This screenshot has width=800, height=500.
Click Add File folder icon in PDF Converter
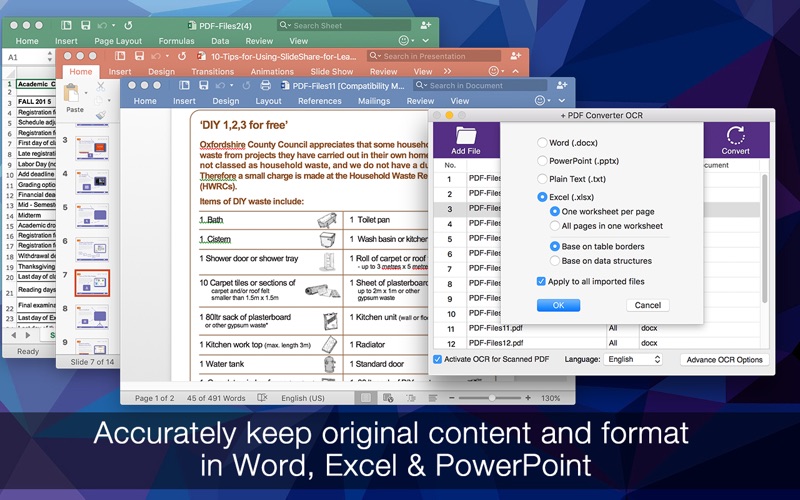tap(466, 135)
